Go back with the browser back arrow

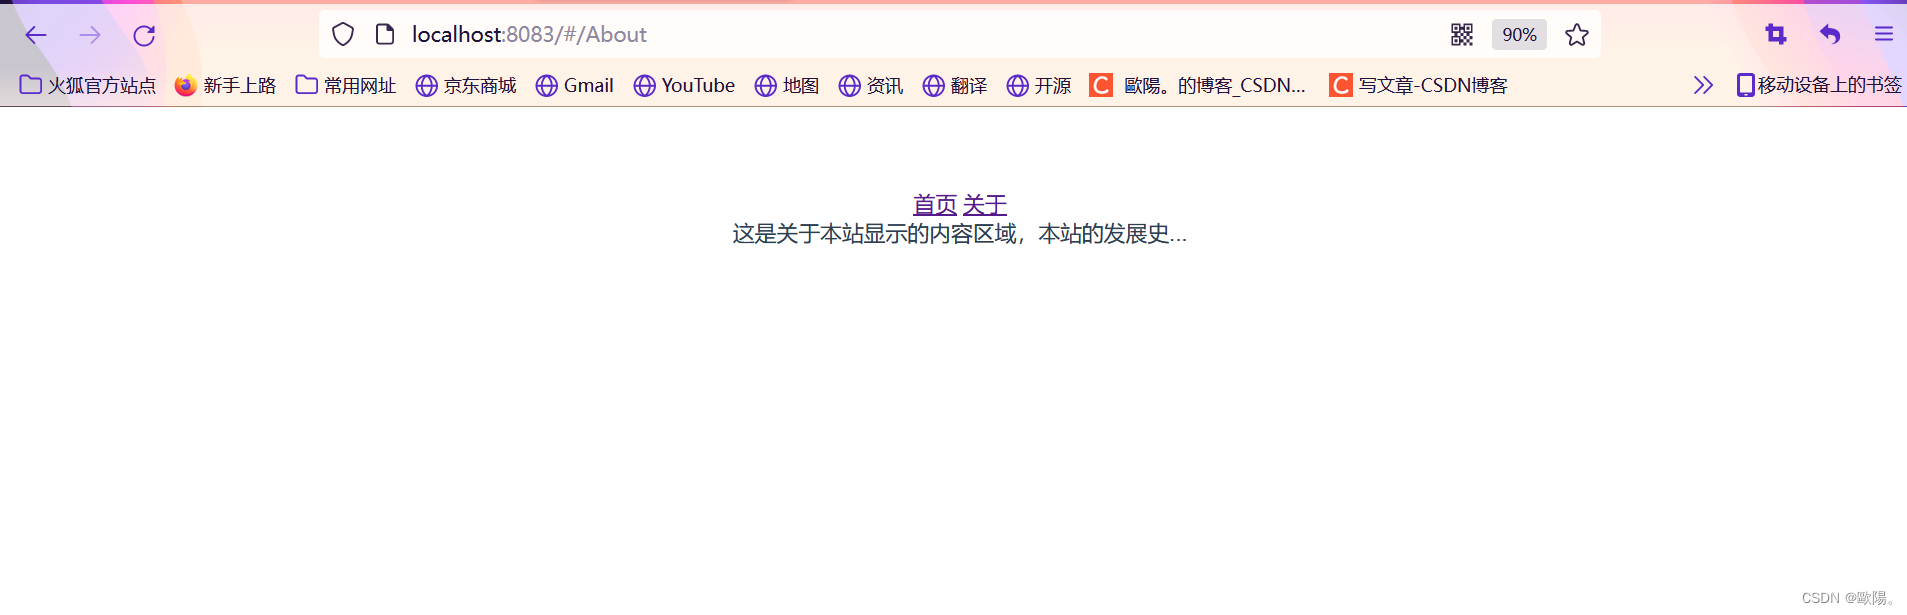[36, 35]
